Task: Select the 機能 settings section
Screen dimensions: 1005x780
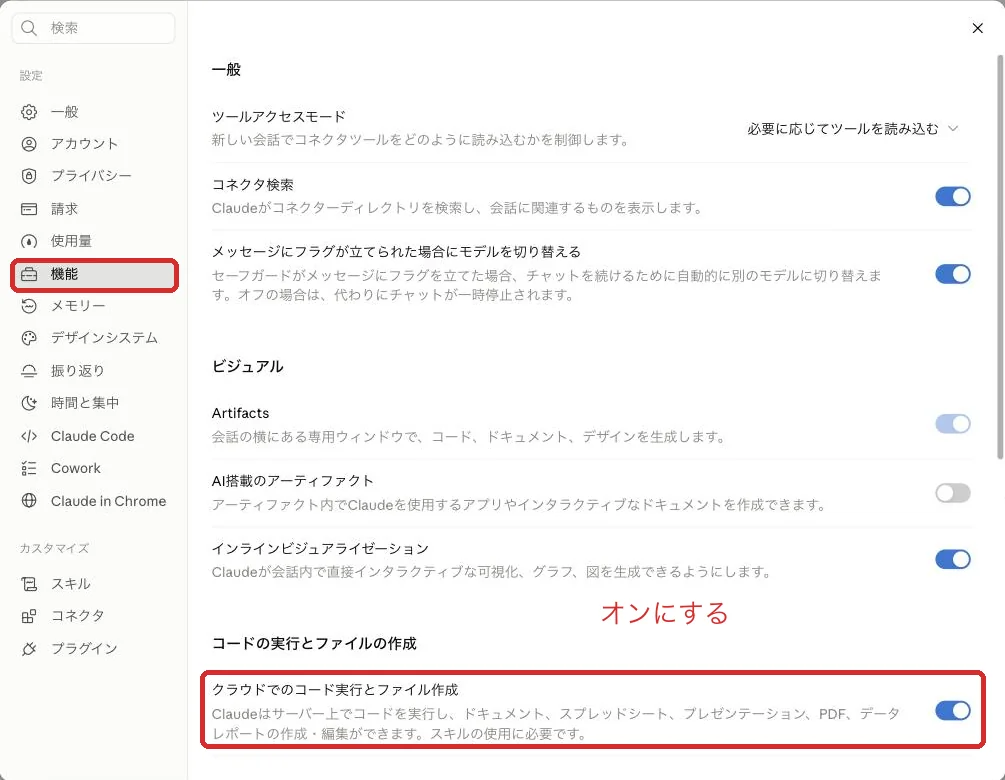Action: (x=94, y=274)
